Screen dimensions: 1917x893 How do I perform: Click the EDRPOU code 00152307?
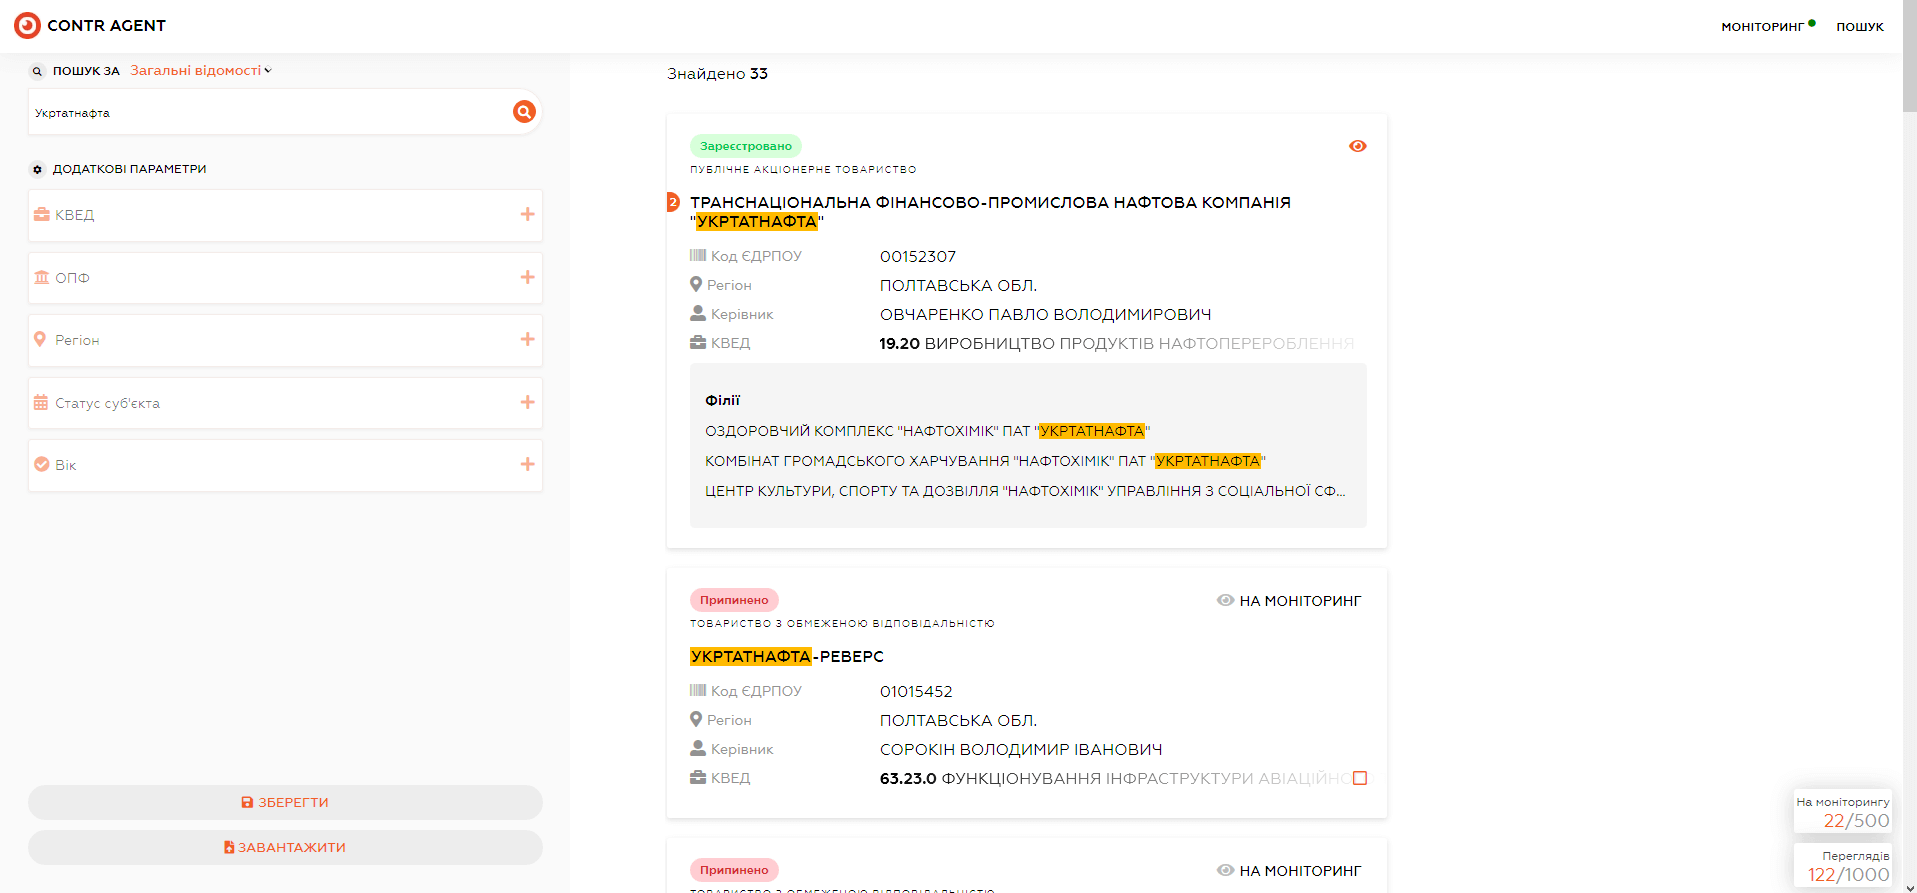tap(918, 257)
